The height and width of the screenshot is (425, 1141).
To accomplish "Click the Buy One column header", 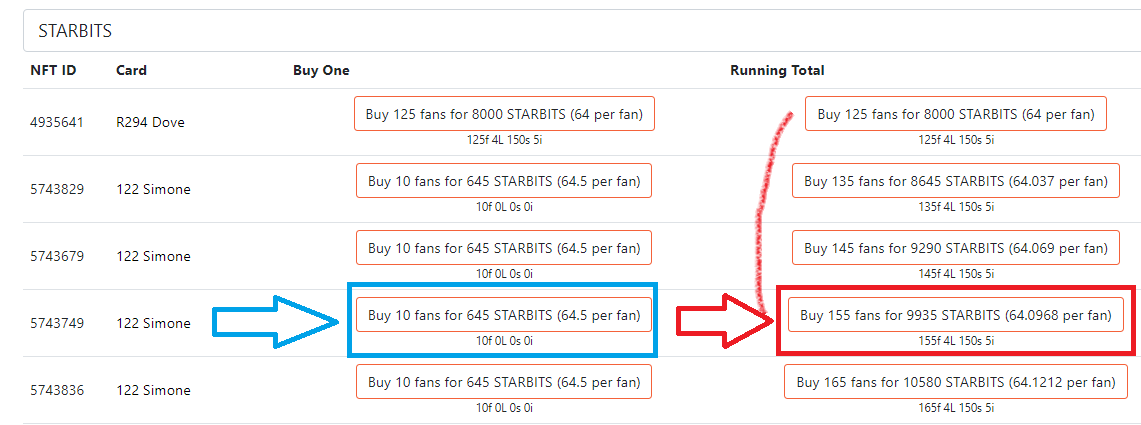I will pyautogui.click(x=321, y=71).
